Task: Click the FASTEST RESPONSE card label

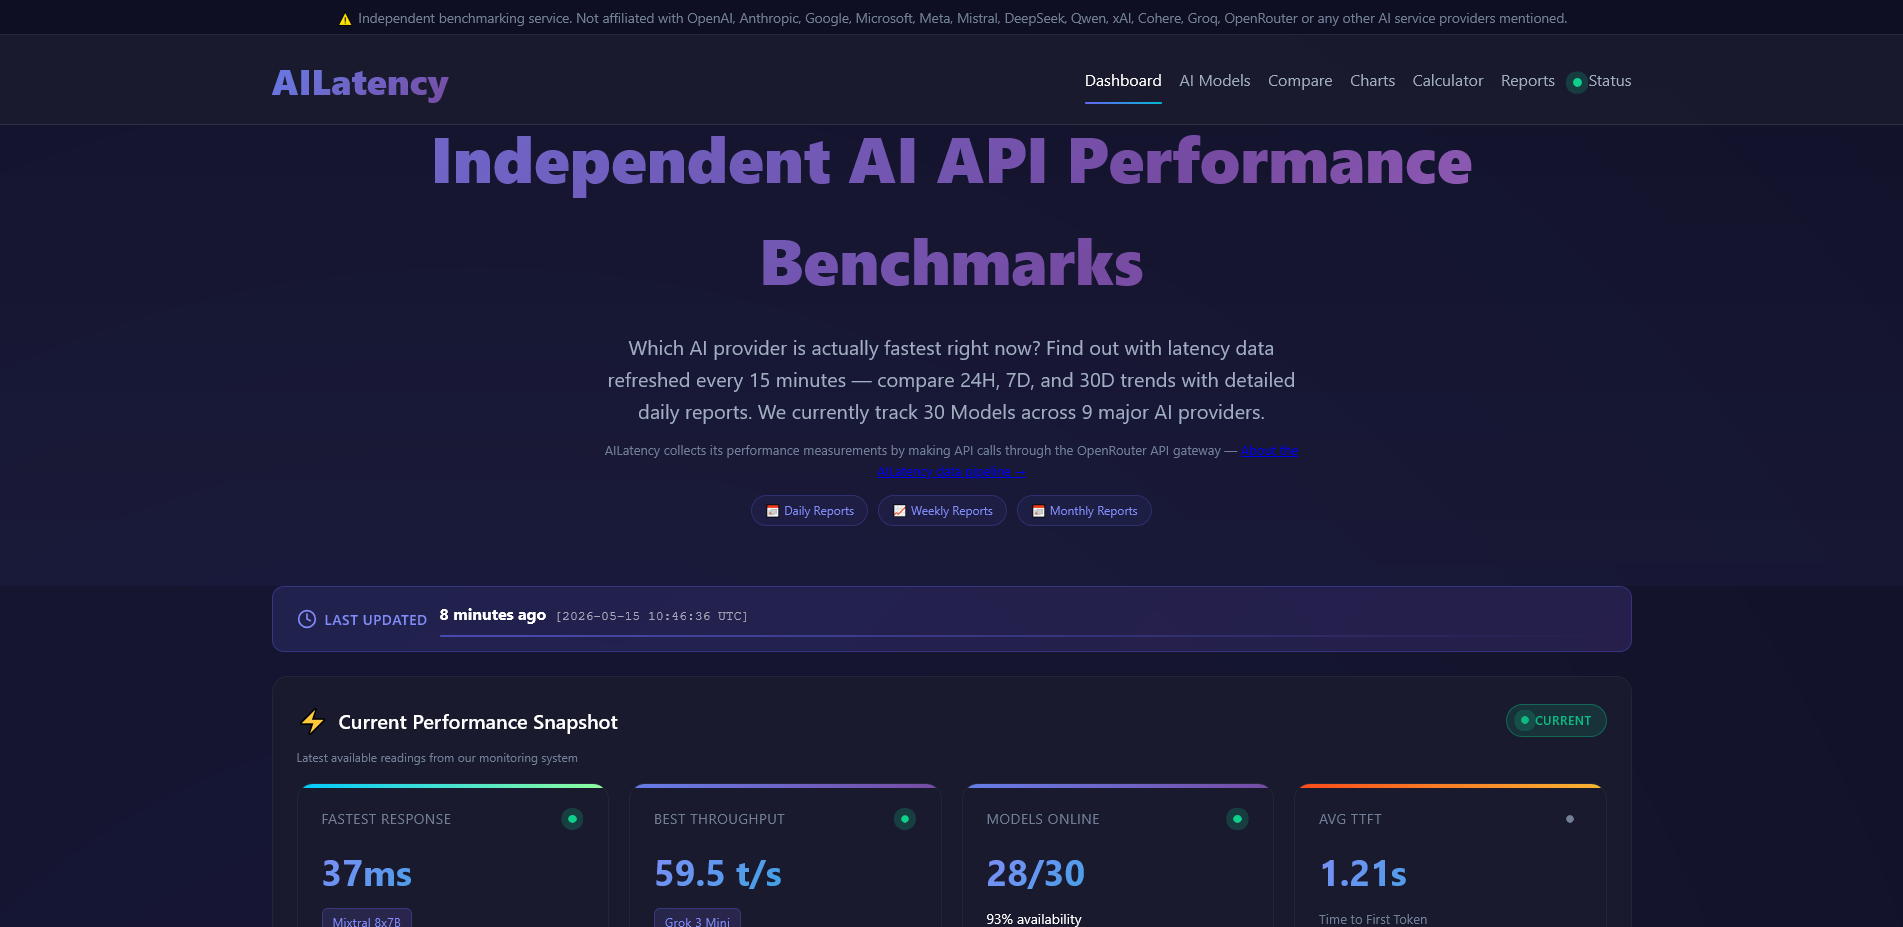Action: 386,819
